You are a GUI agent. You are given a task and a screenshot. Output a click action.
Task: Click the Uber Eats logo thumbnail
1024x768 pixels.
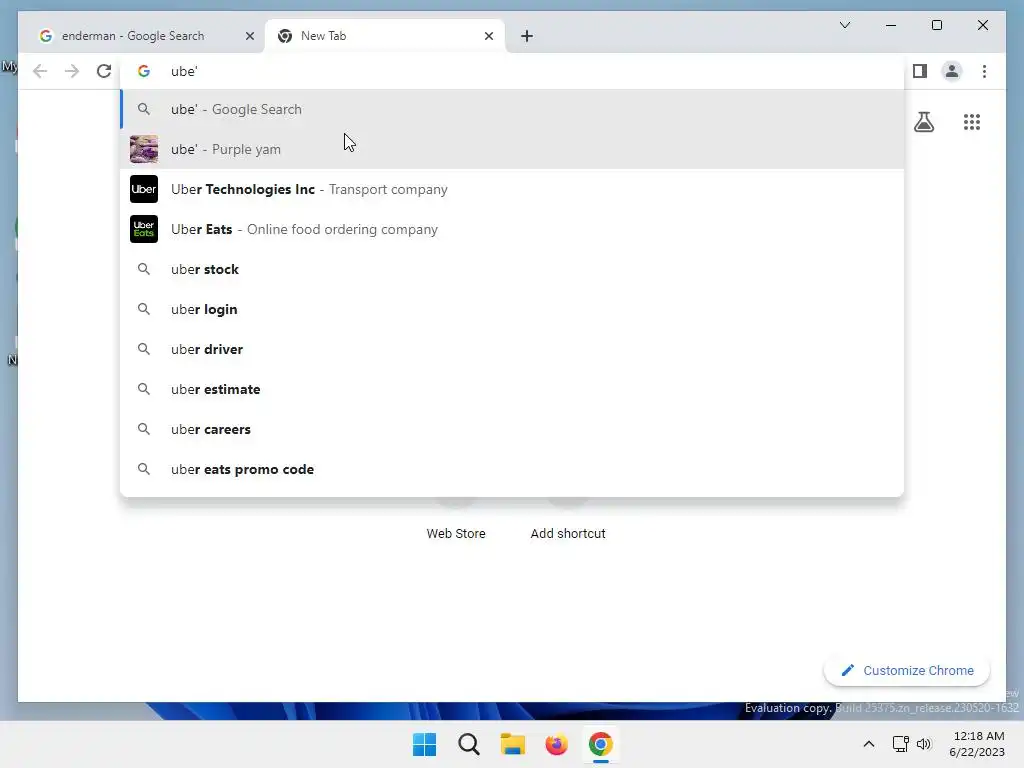coord(144,229)
